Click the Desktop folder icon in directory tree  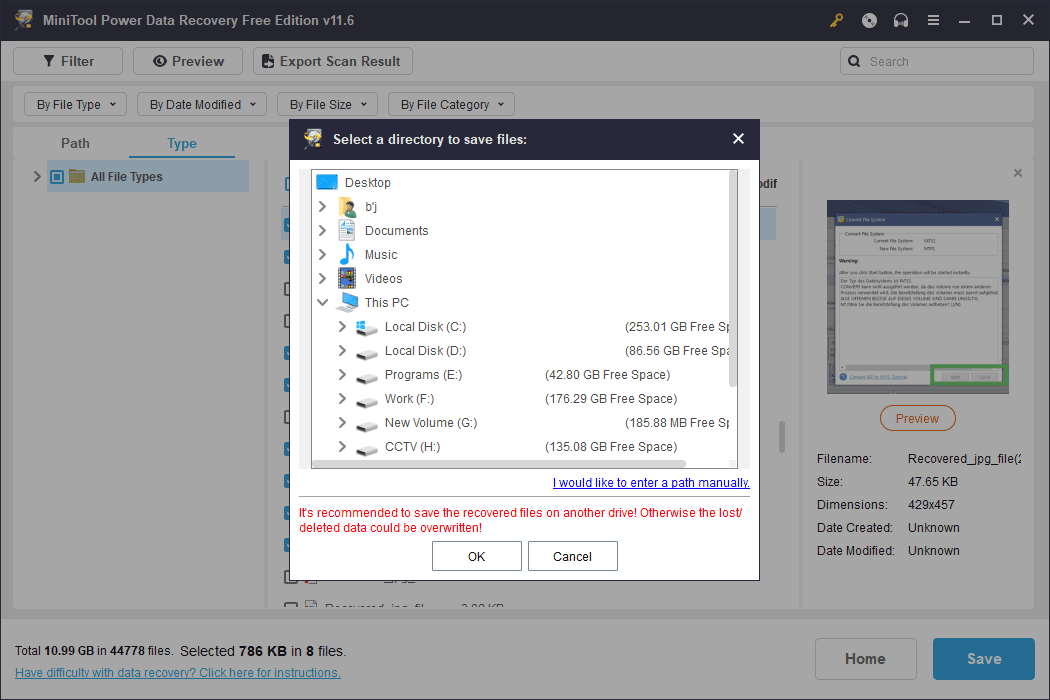click(x=327, y=182)
